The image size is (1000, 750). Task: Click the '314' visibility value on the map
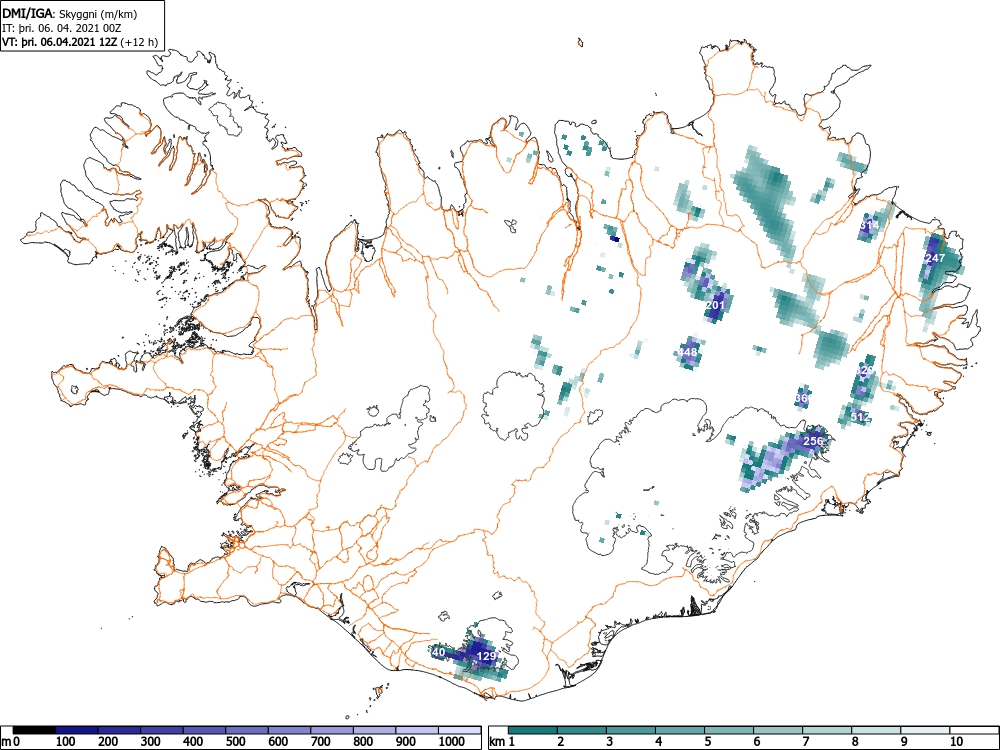[x=869, y=225]
